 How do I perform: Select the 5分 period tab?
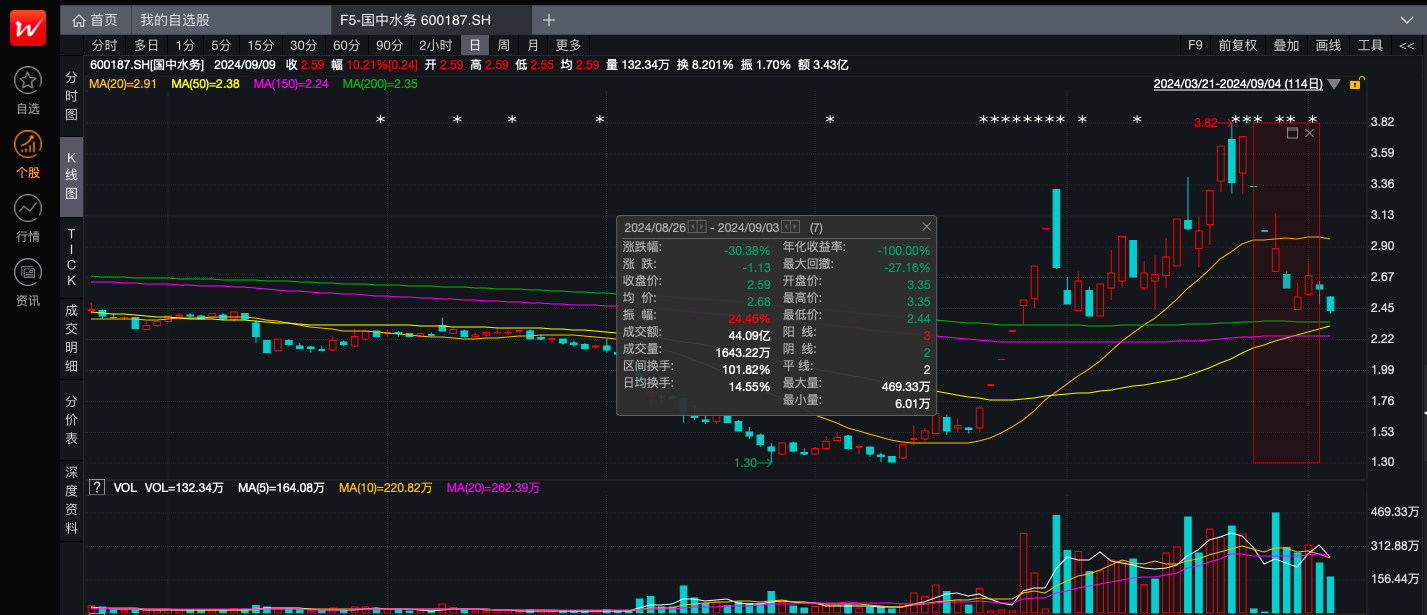[220, 45]
